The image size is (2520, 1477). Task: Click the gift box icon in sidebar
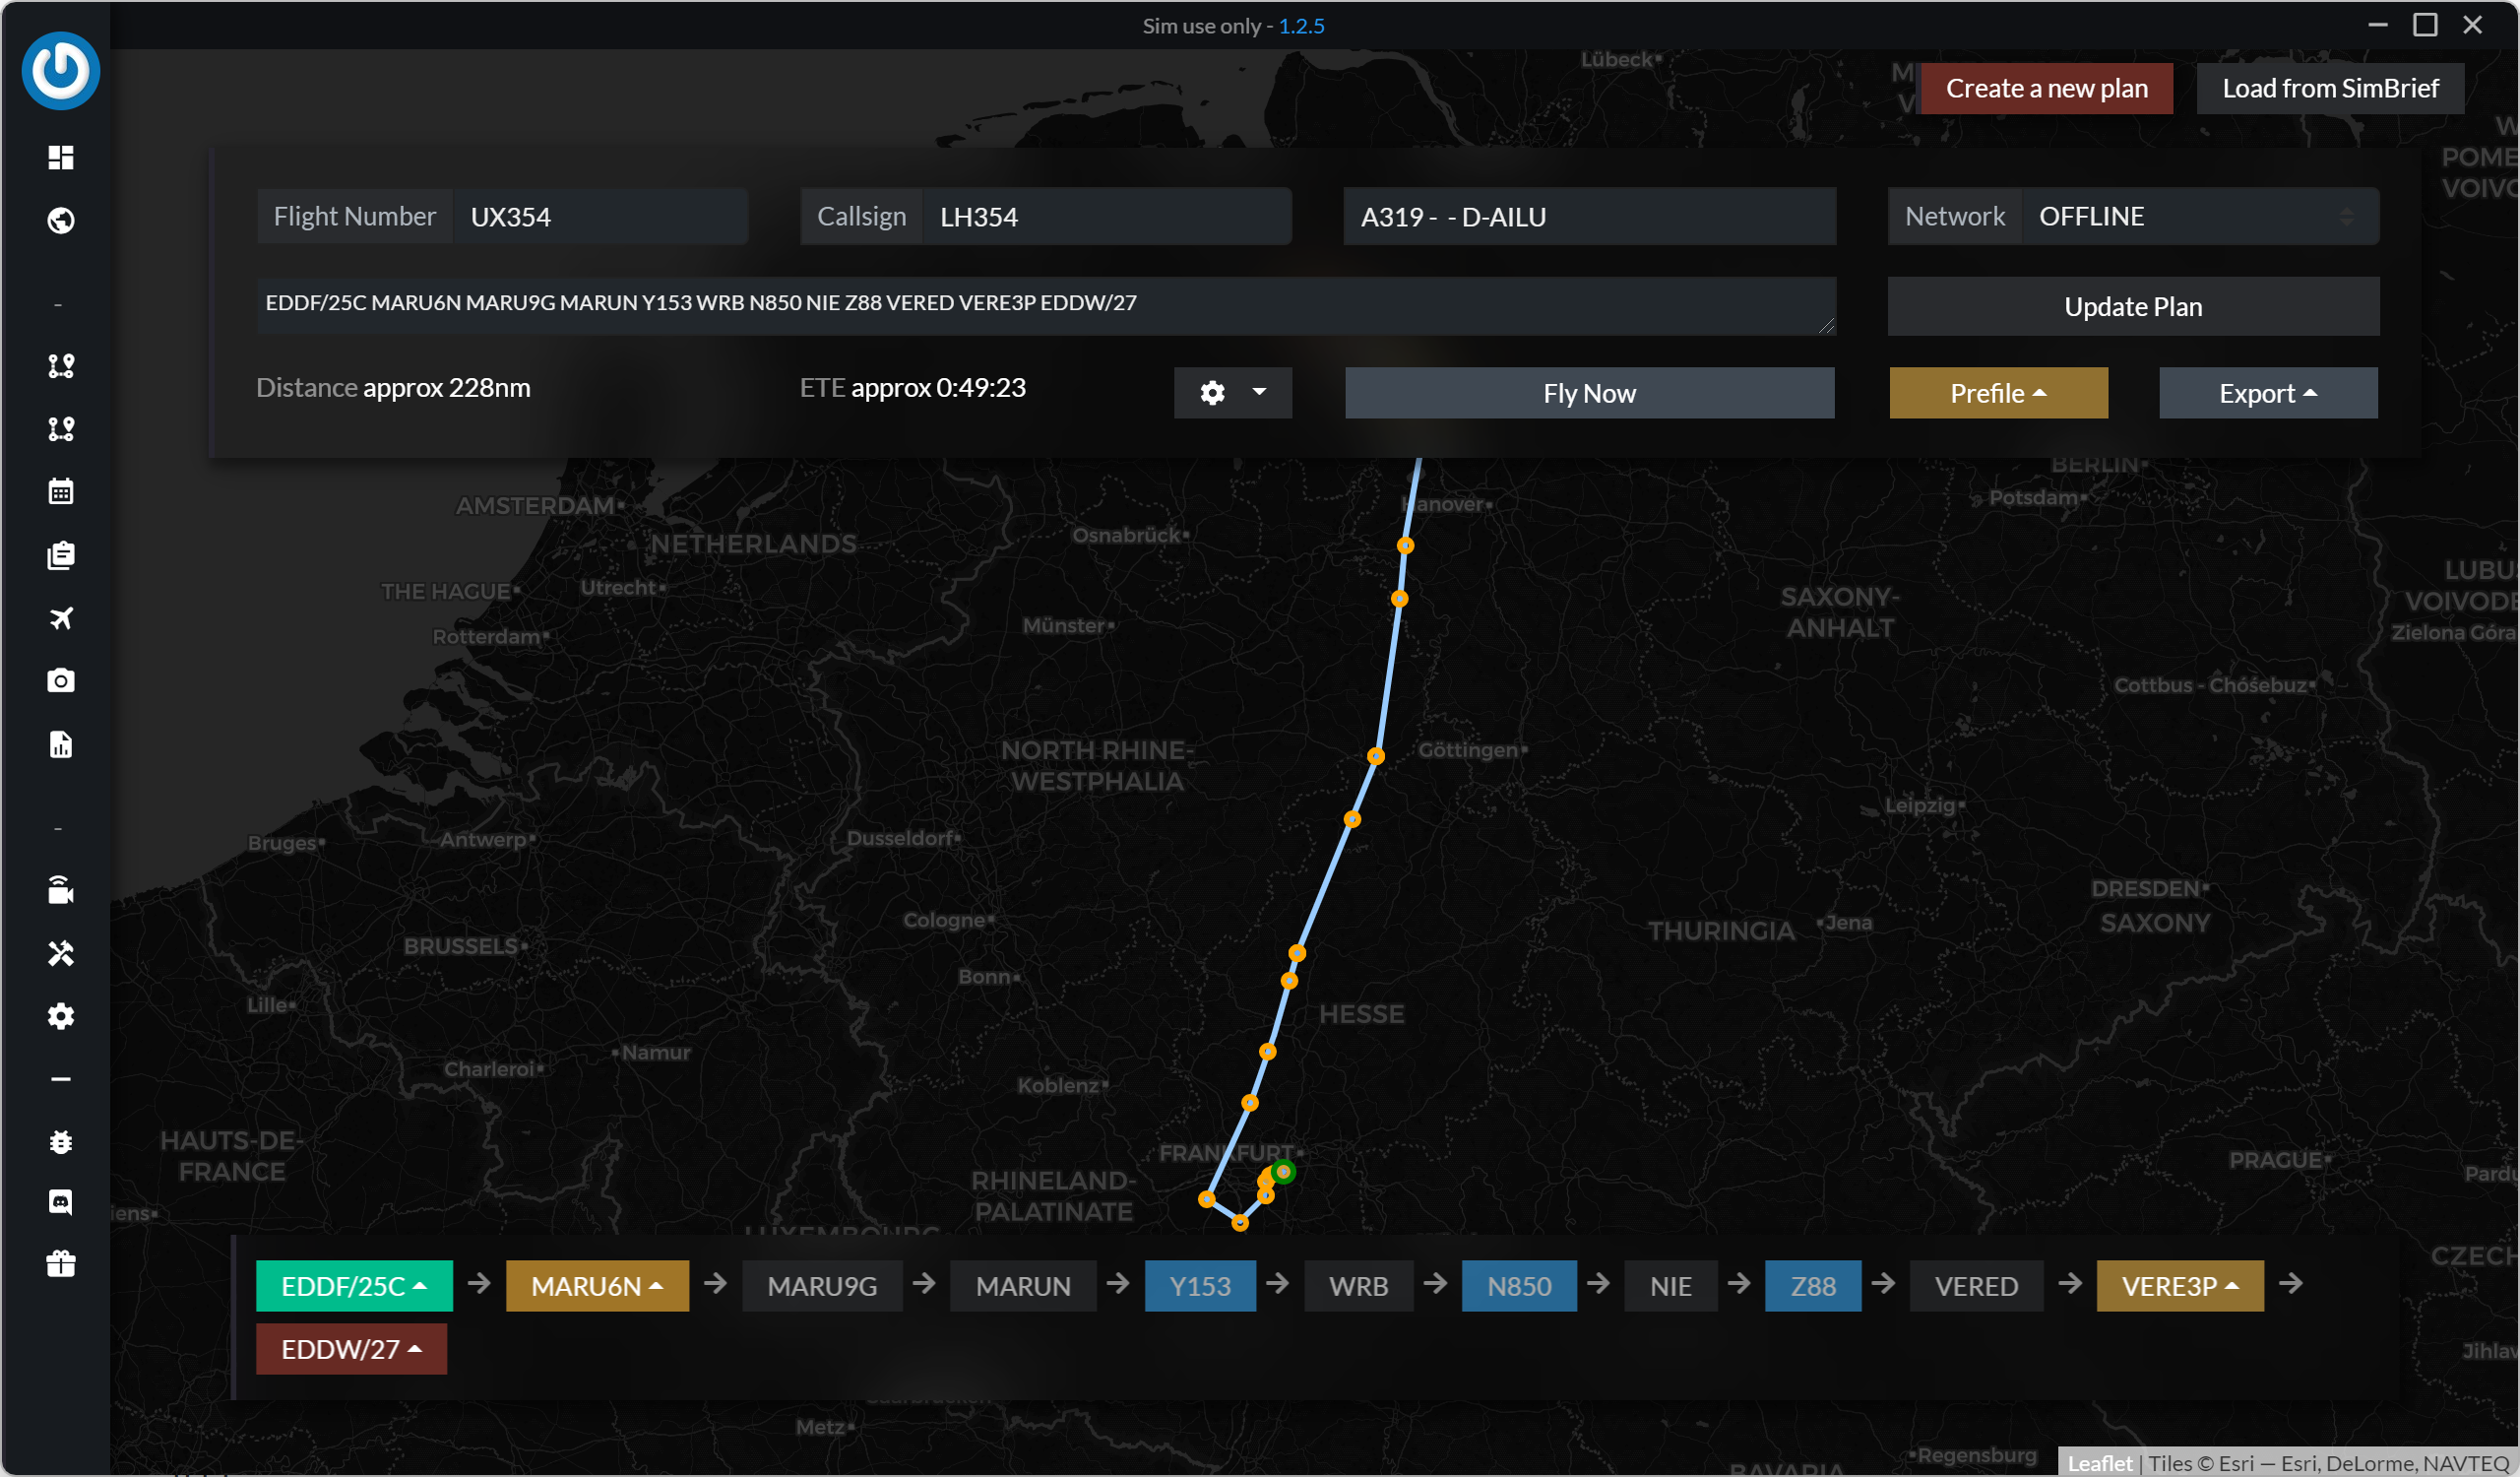pos(61,1264)
